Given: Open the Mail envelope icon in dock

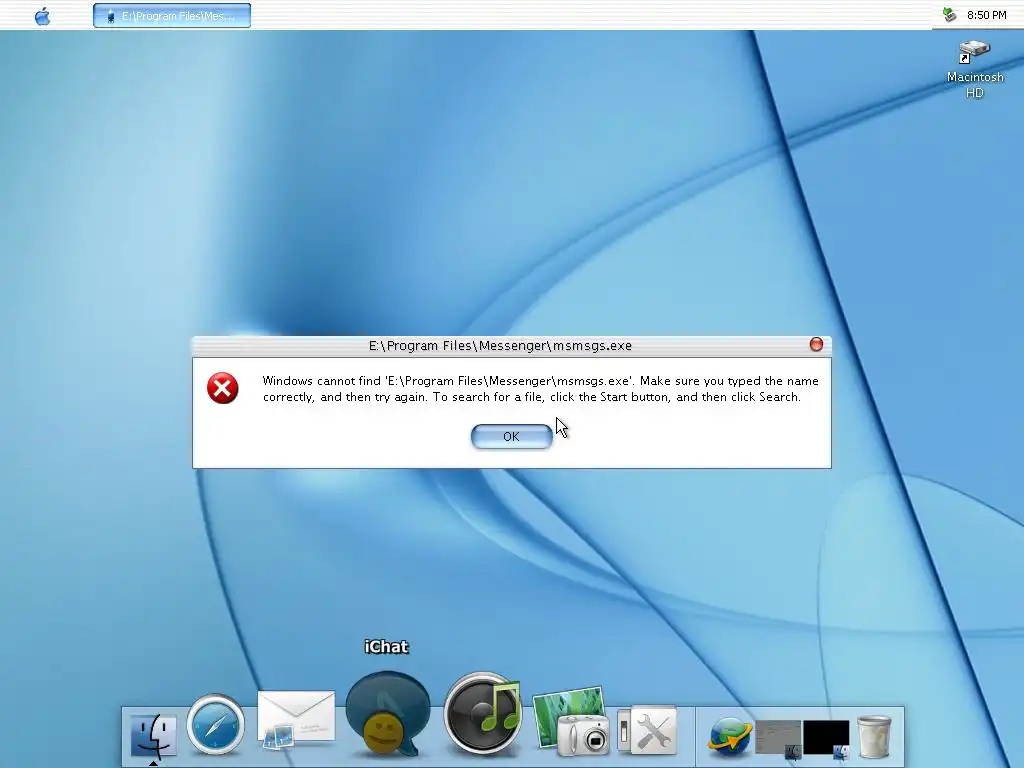Looking at the screenshot, I should (296, 719).
